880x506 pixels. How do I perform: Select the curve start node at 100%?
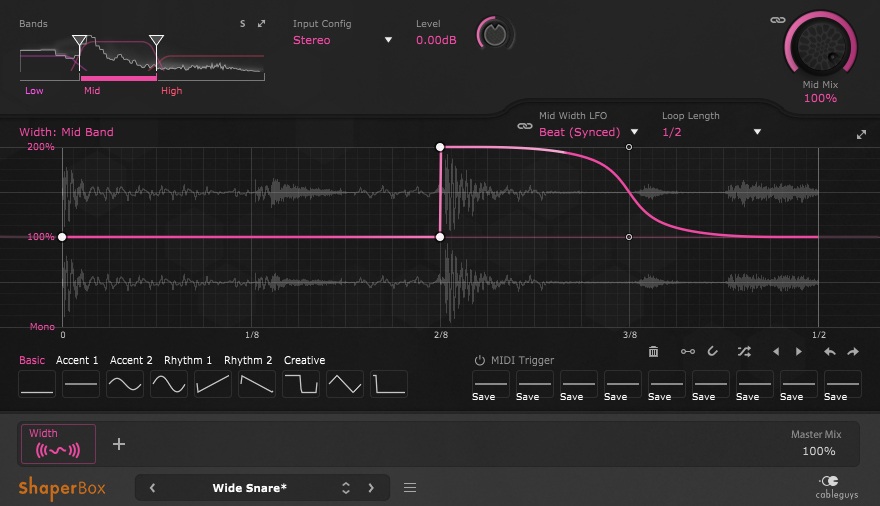[62, 237]
